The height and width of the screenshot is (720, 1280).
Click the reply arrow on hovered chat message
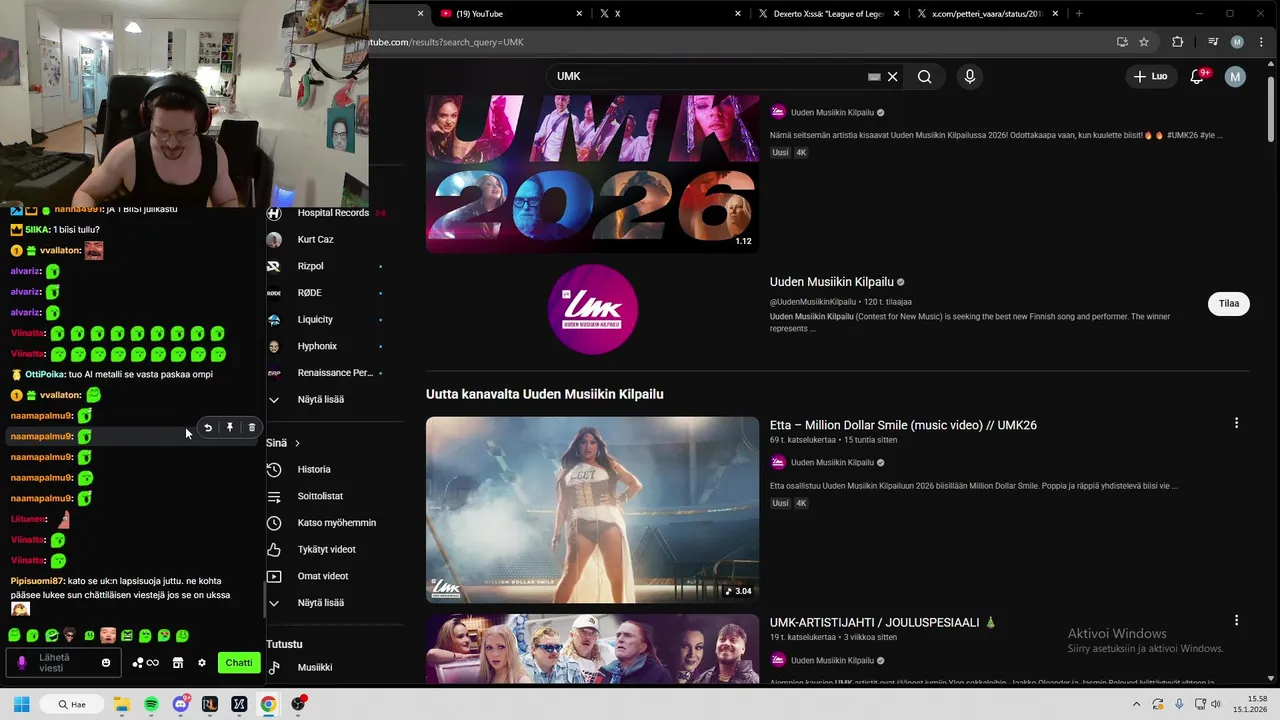coord(208,427)
